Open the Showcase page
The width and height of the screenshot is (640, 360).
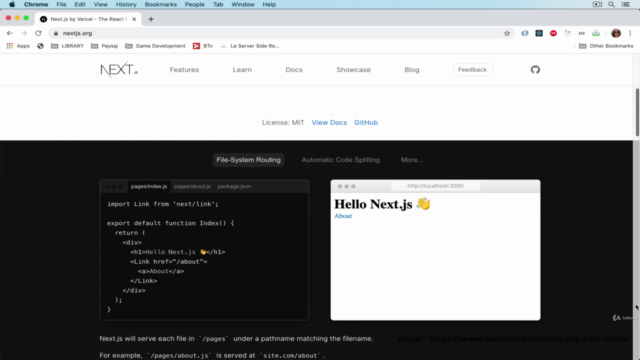click(353, 70)
